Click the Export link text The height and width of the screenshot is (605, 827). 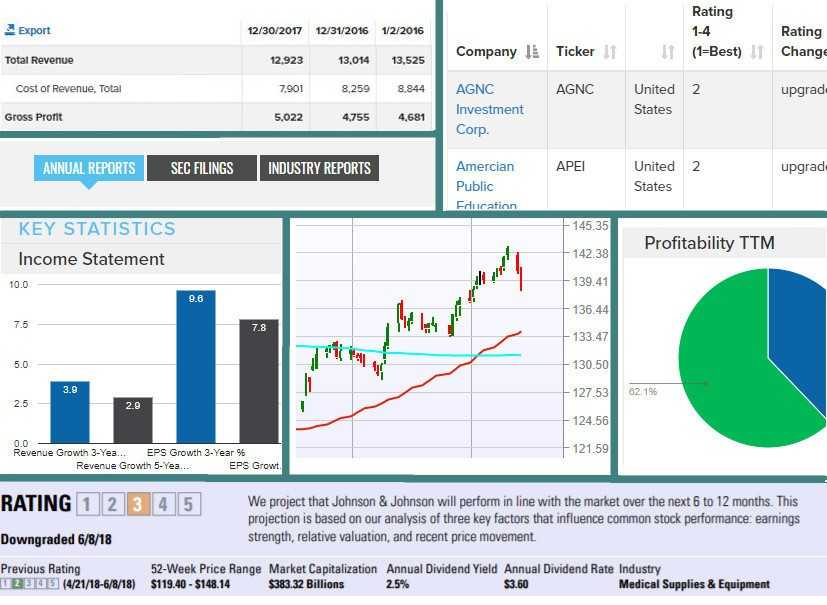34,31
